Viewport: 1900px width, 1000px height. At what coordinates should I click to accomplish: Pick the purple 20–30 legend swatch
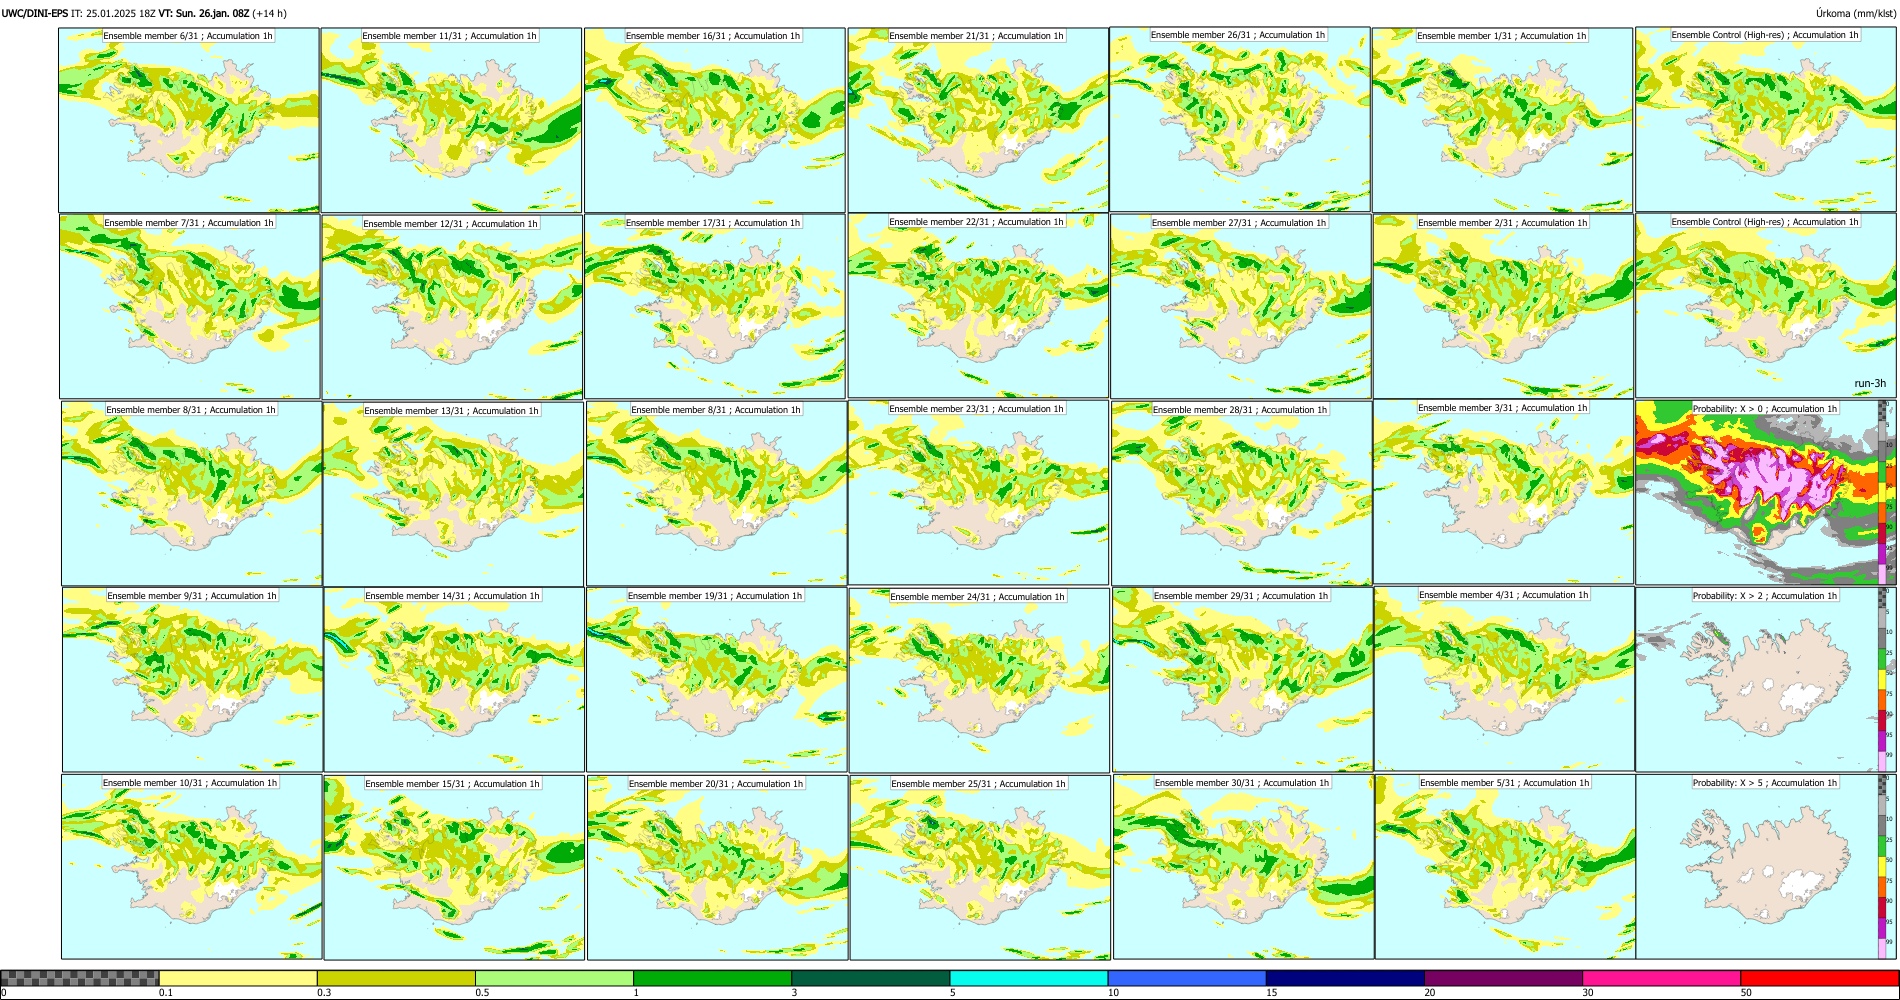click(1503, 978)
